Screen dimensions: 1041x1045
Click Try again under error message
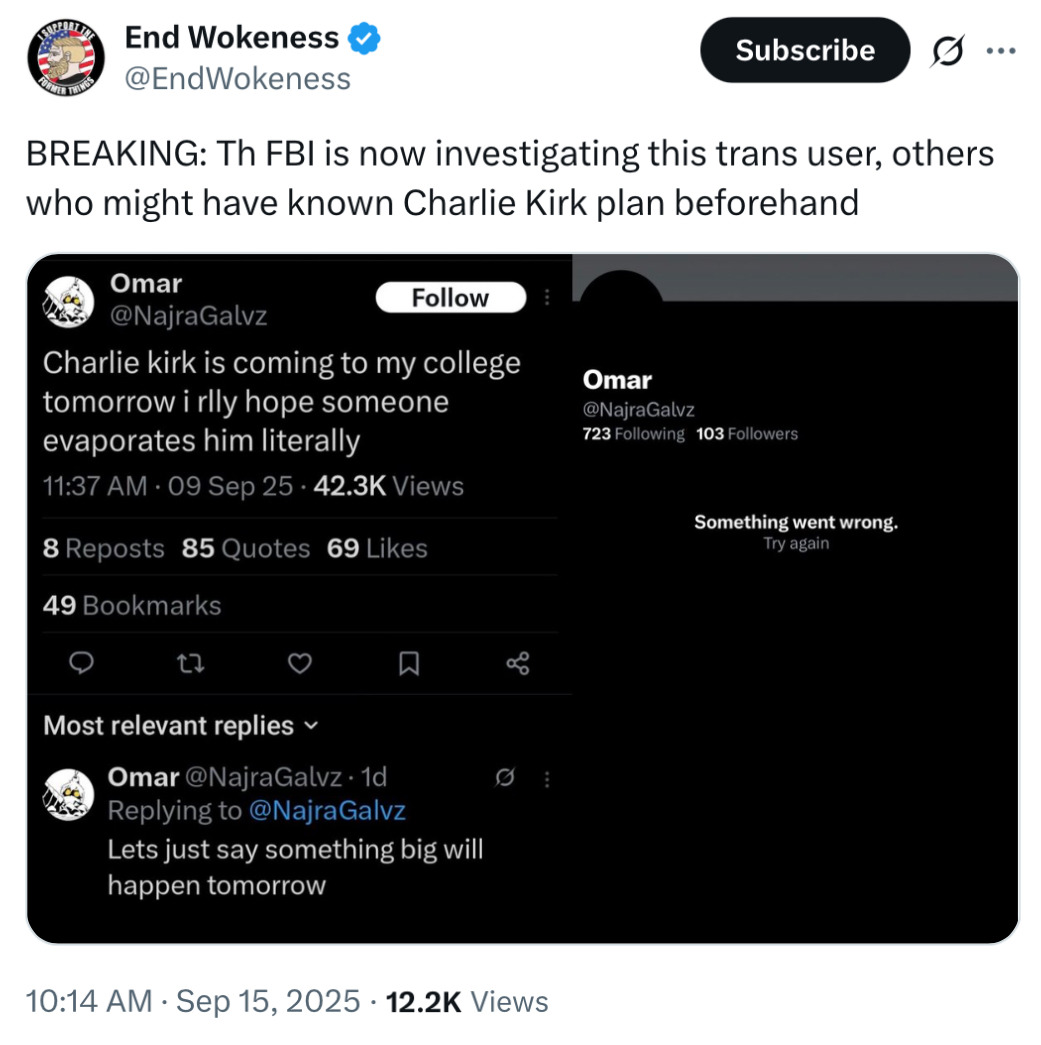[x=796, y=544]
